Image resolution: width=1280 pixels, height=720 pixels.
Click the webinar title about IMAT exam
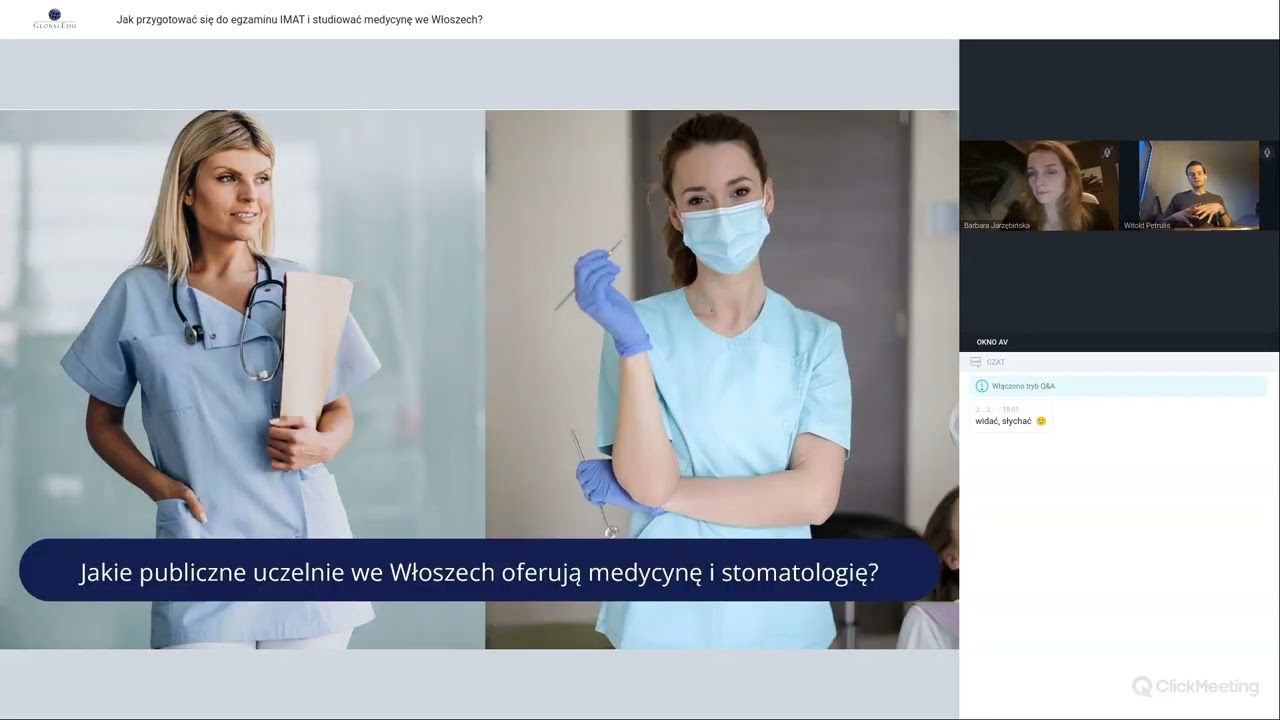point(300,19)
